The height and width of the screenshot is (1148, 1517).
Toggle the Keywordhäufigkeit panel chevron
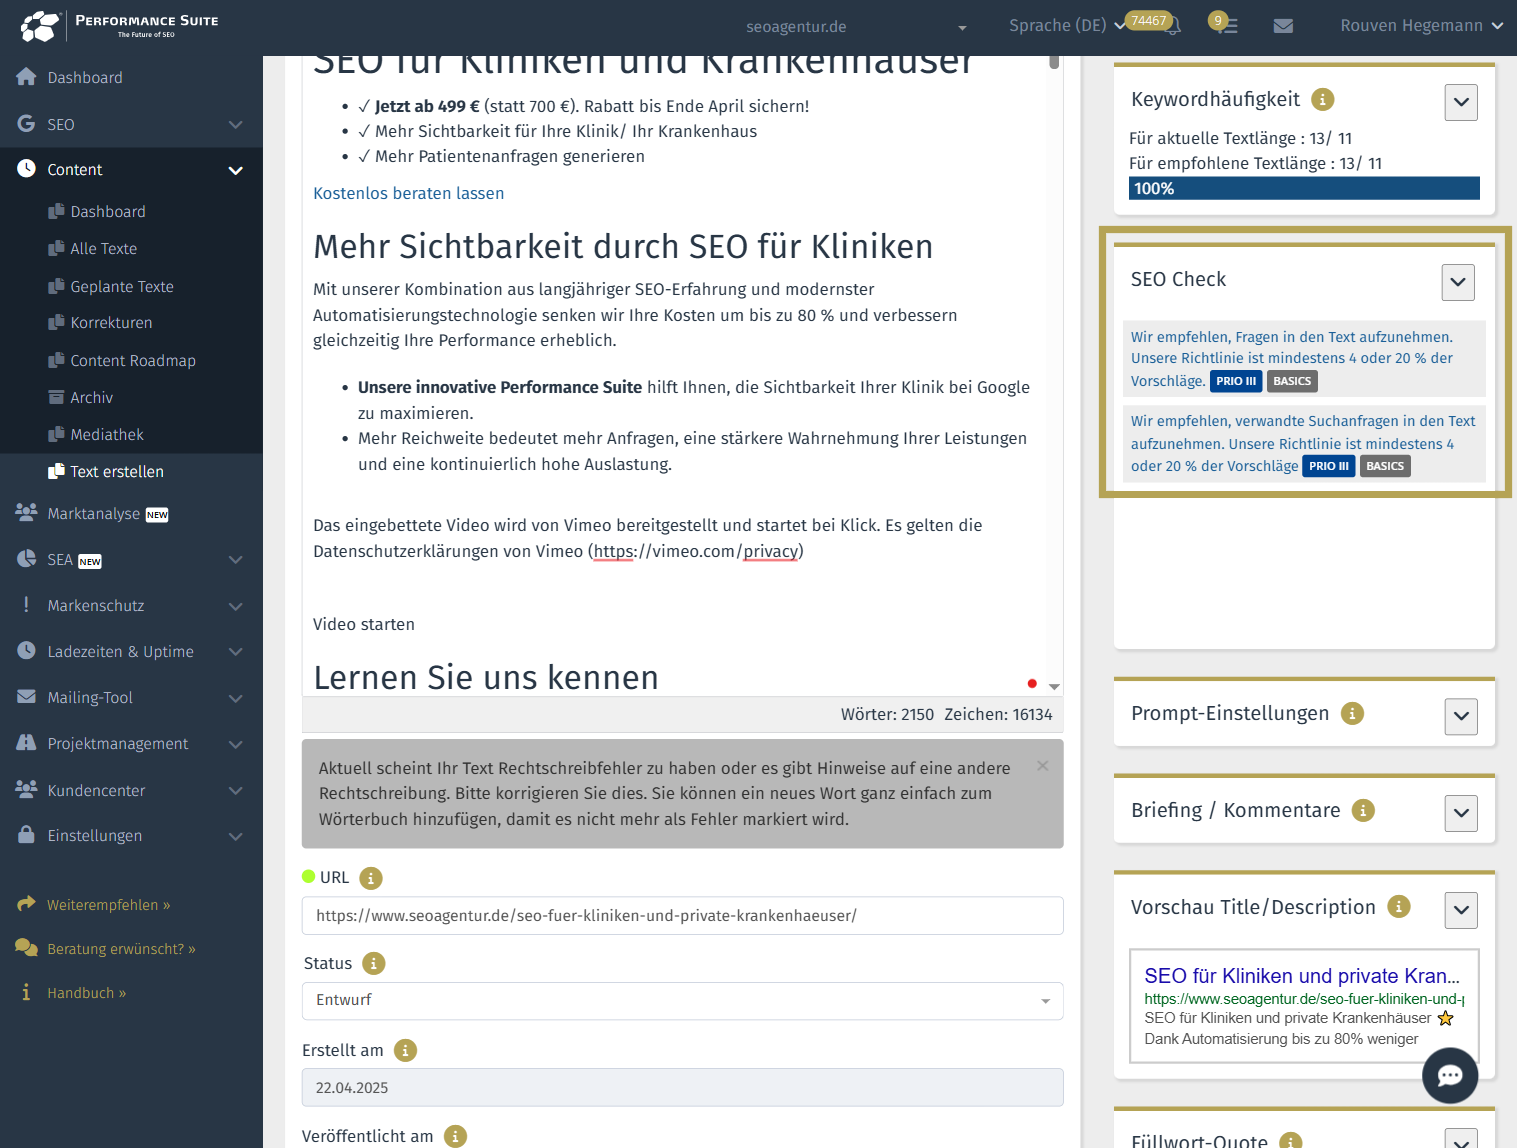pos(1461,102)
